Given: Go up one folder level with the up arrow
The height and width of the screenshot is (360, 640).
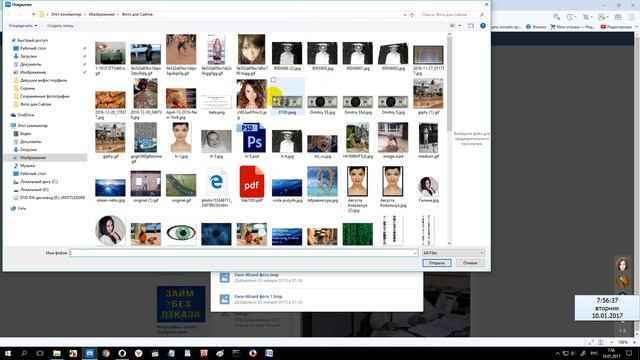Looking at the screenshot, I should pos(33,14).
